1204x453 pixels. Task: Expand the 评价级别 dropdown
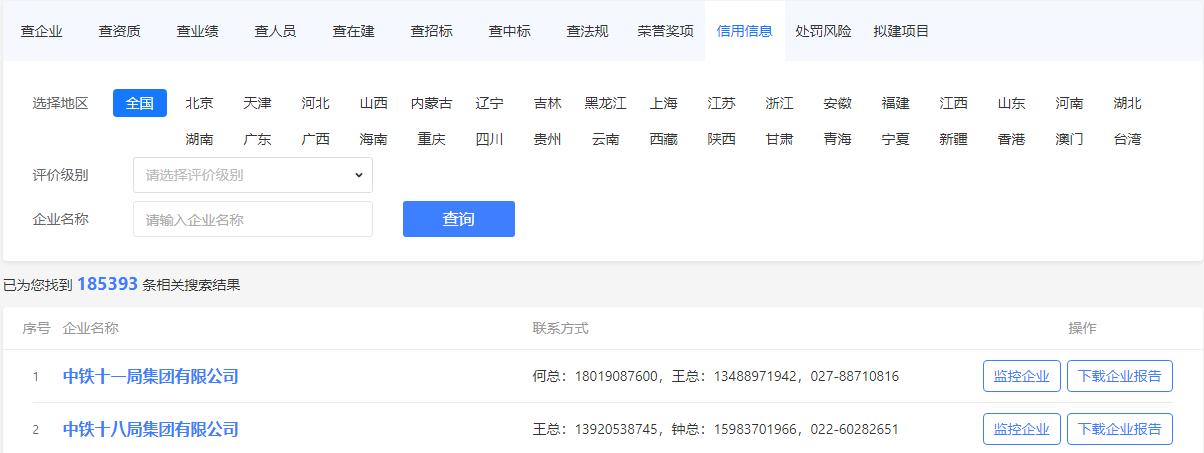(x=253, y=175)
